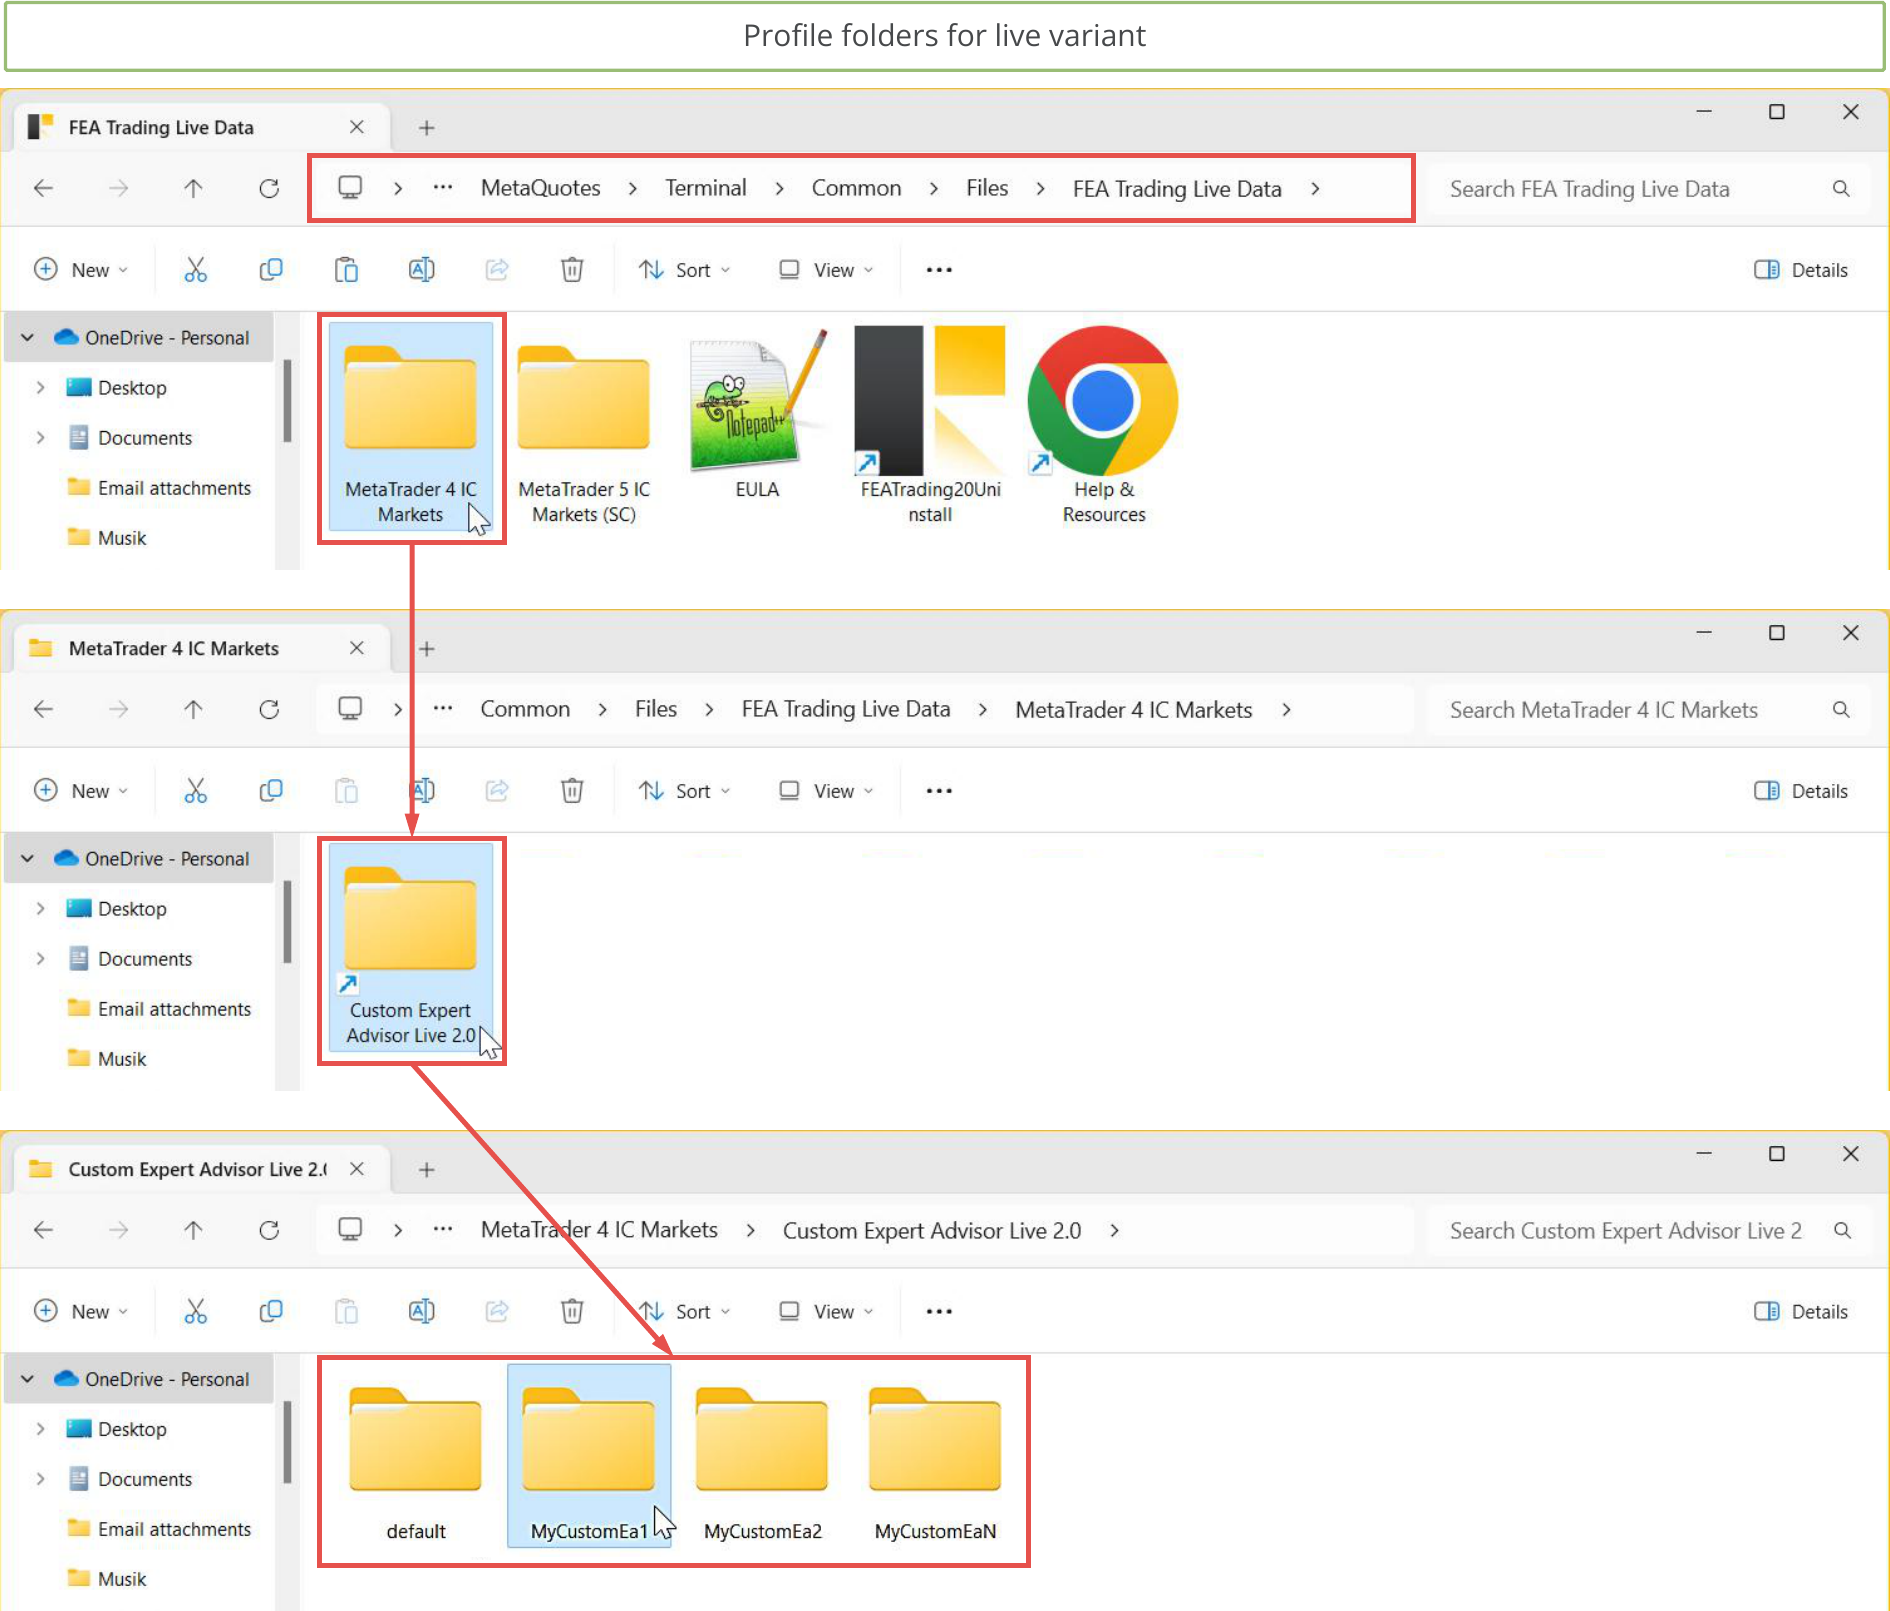Click Copy icon in Custom Expert Advisor Live window
The height and width of the screenshot is (1611, 1890).
[271, 1312]
